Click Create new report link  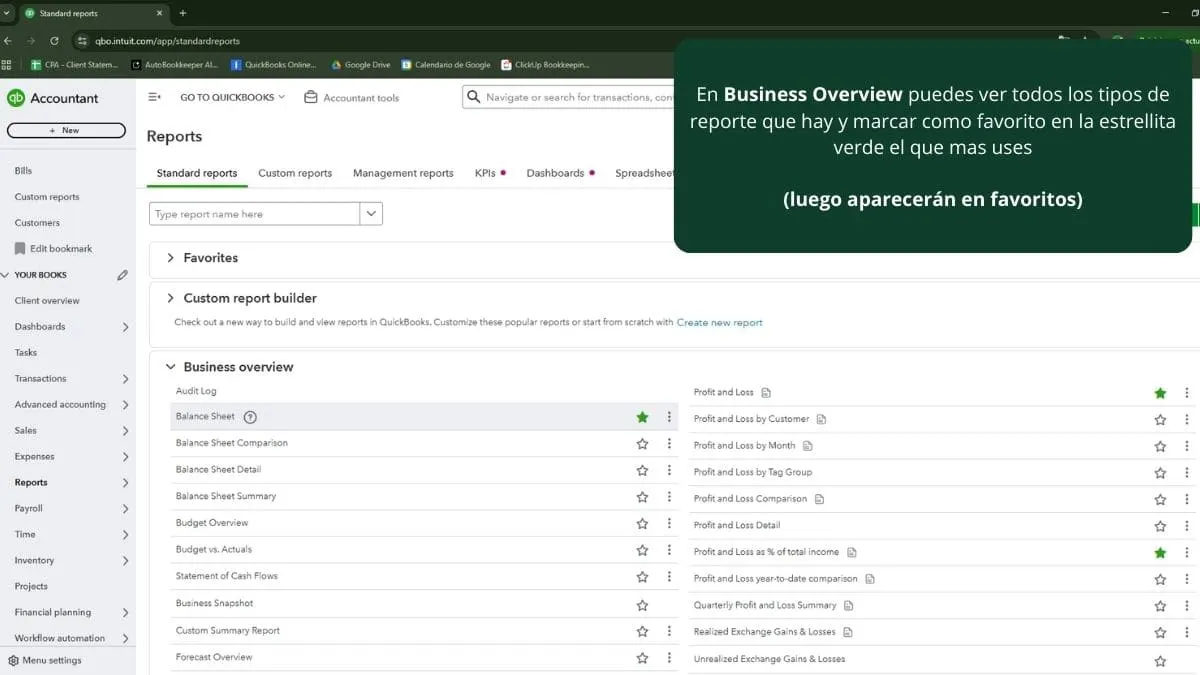coord(719,322)
